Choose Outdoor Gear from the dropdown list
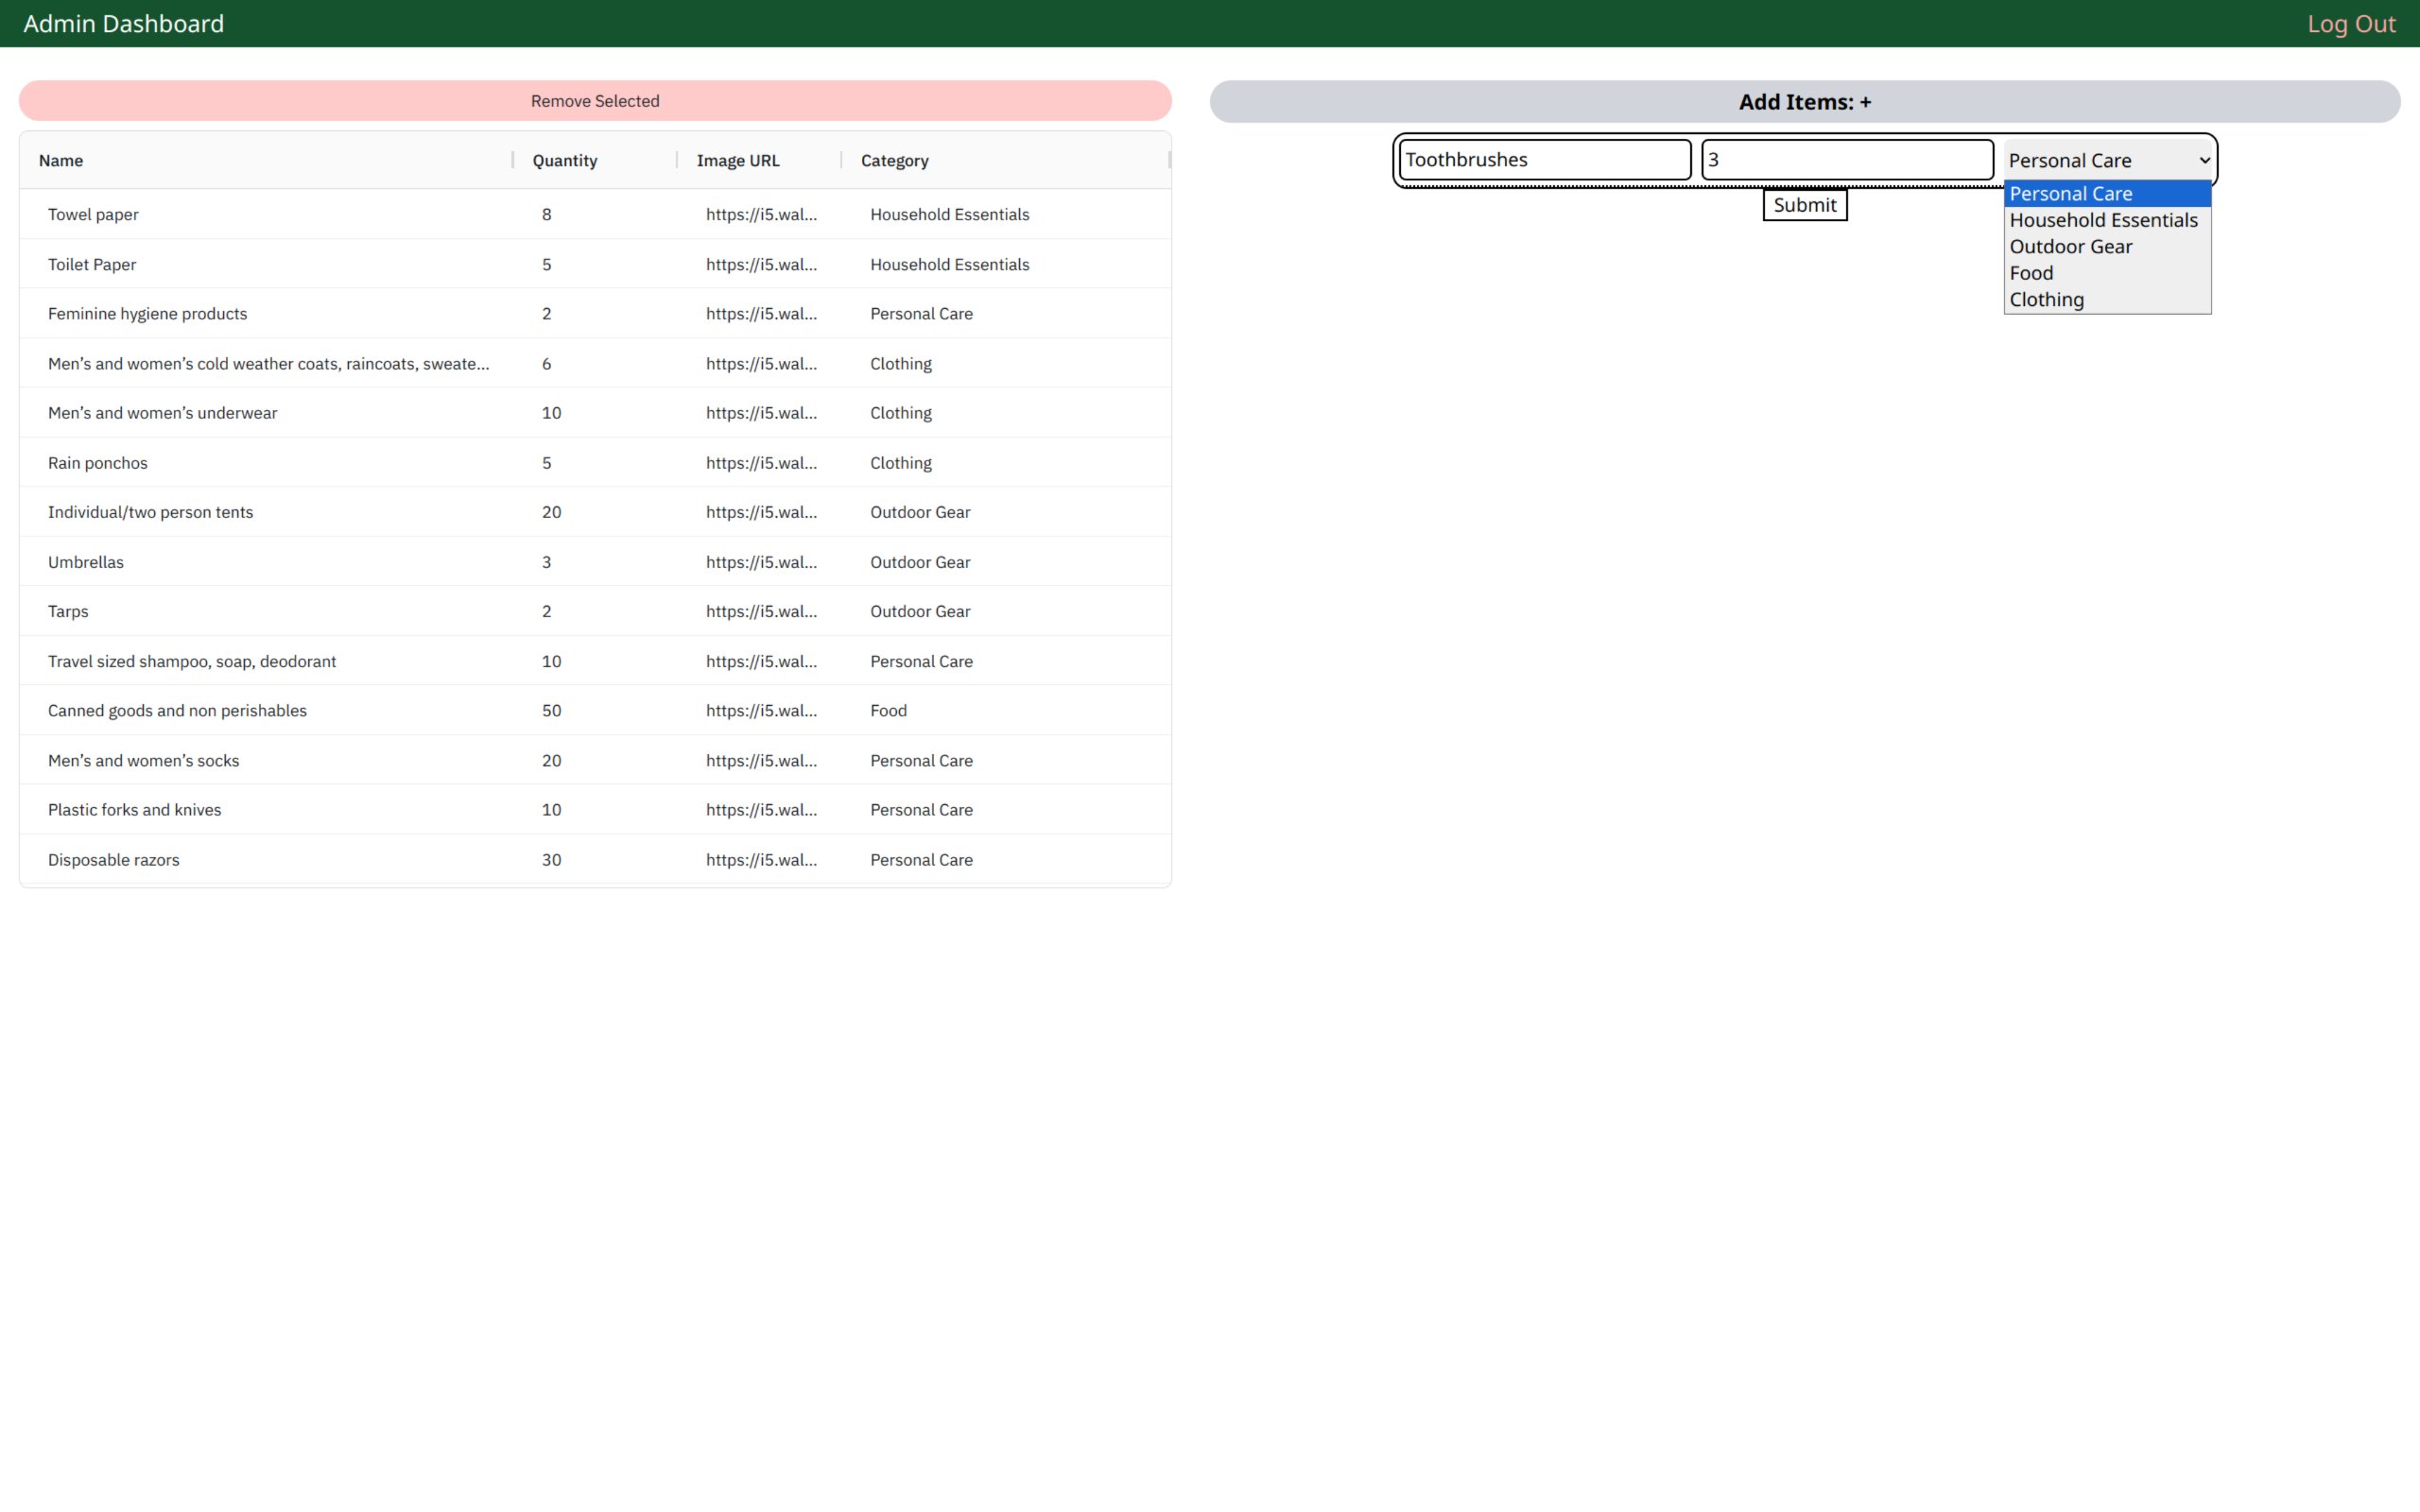 (x=2070, y=247)
